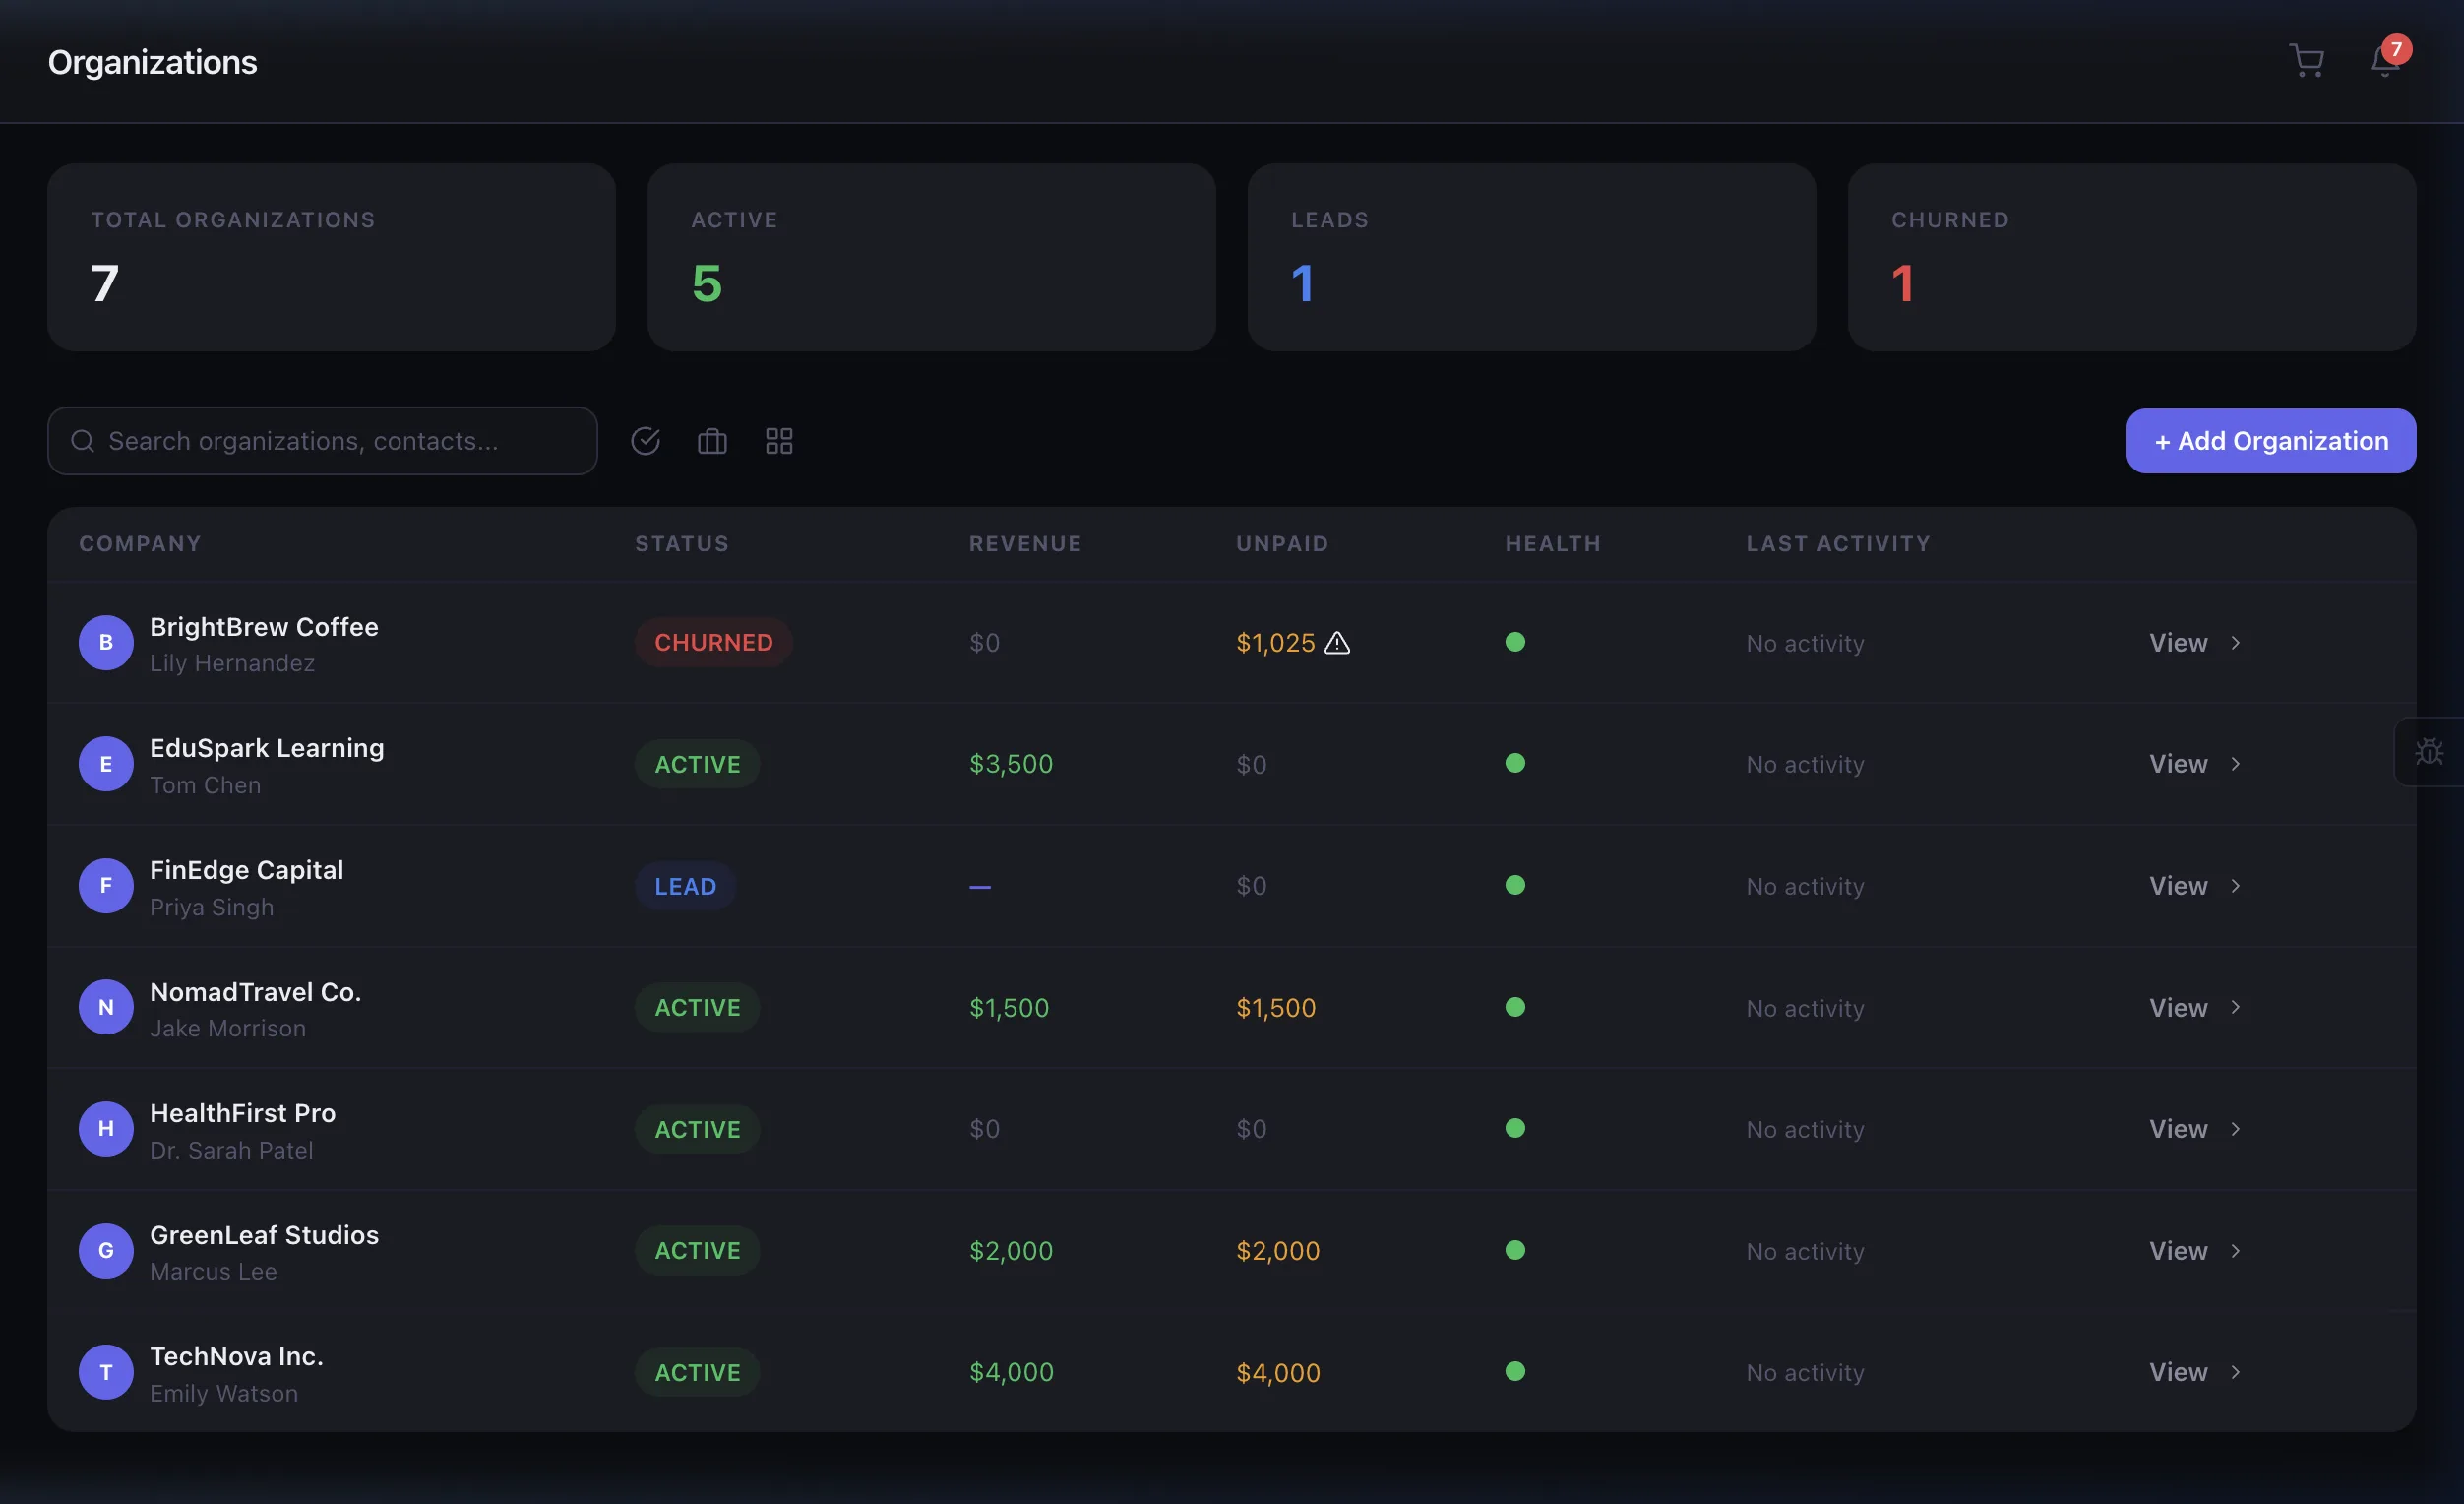Click the unpaid warning triangle for BrightBrew
This screenshot has width=2464, height=1504.
click(x=1337, y=643)
